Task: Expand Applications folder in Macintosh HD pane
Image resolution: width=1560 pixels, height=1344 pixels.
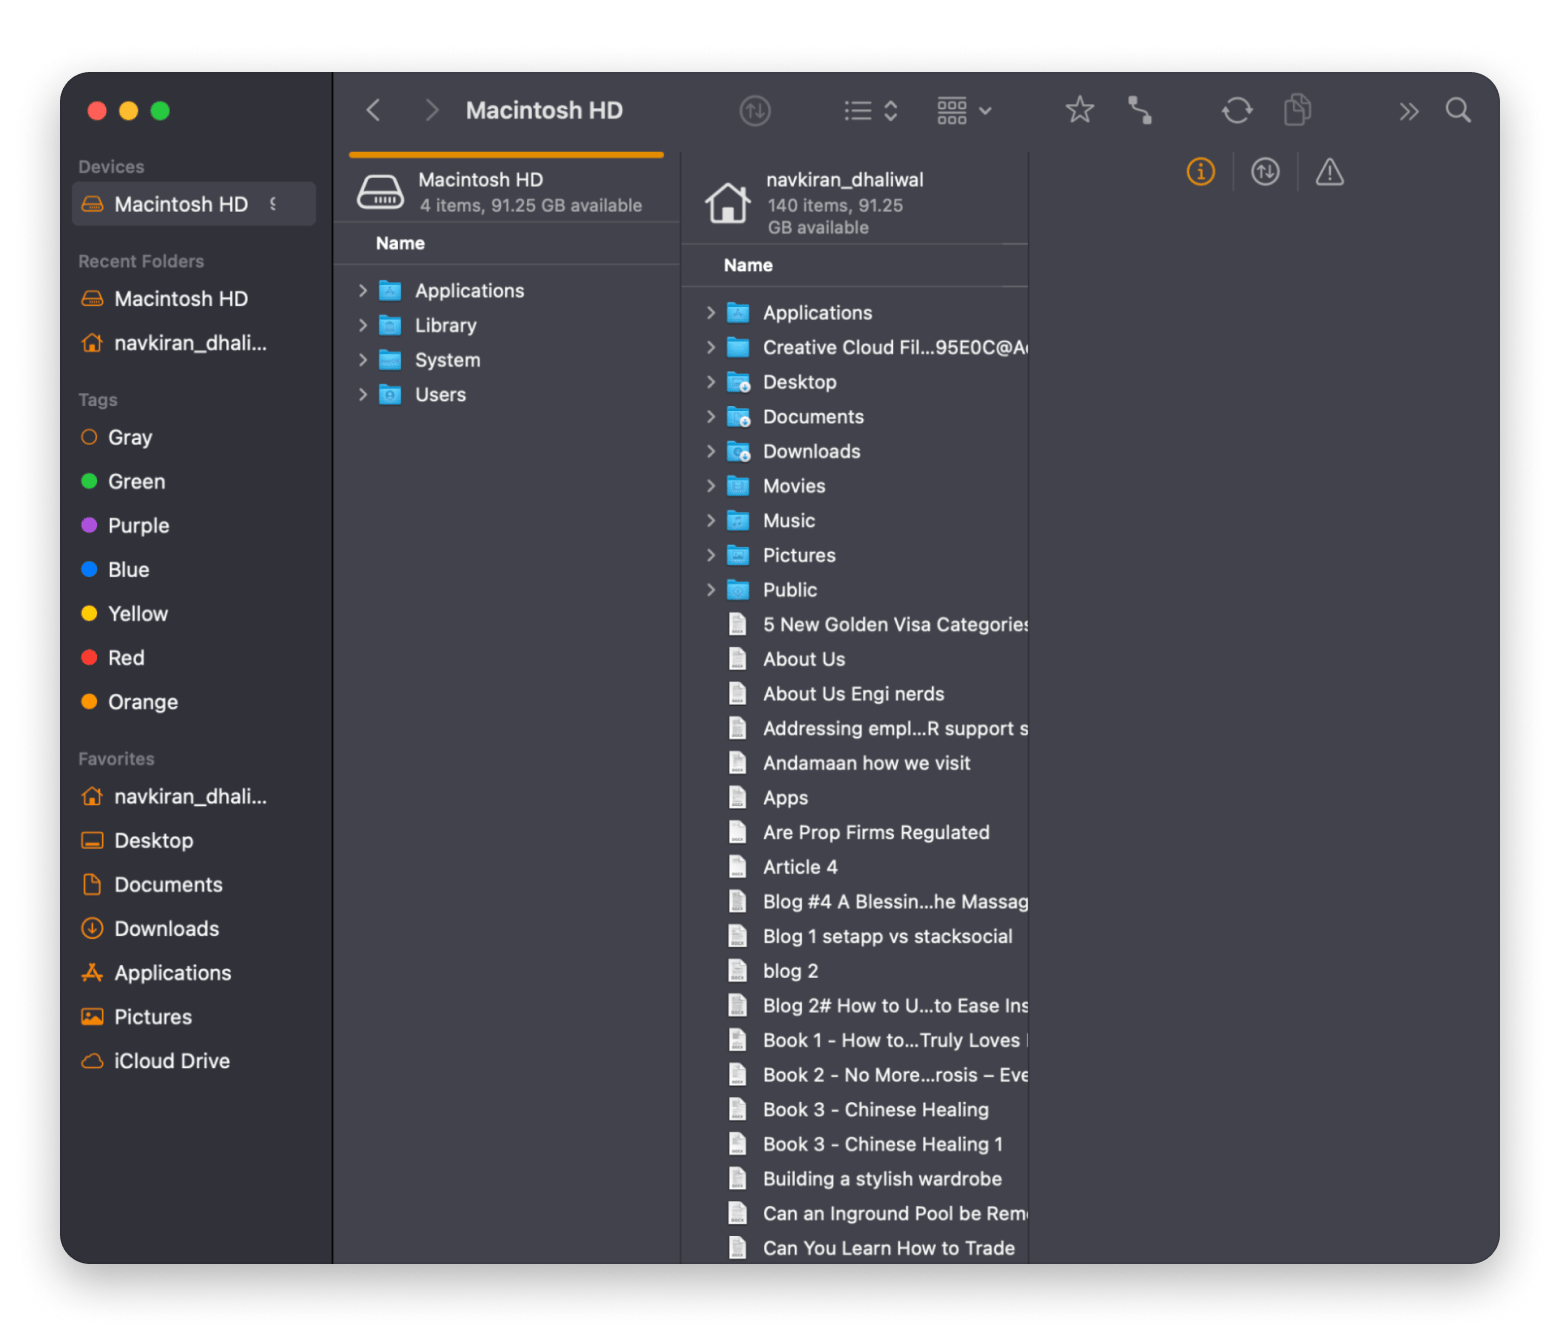Action: pos(363,290)
